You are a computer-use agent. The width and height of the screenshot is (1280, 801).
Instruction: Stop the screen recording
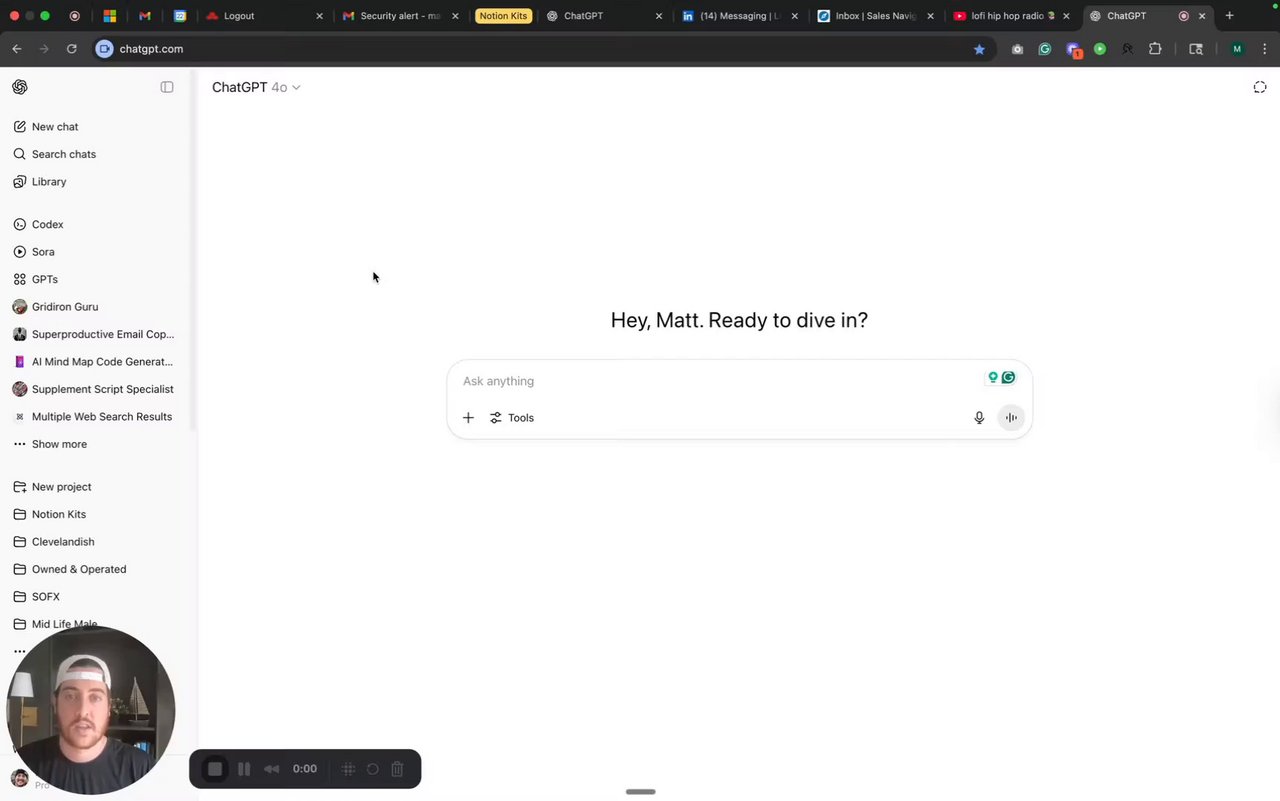point(215,769)
